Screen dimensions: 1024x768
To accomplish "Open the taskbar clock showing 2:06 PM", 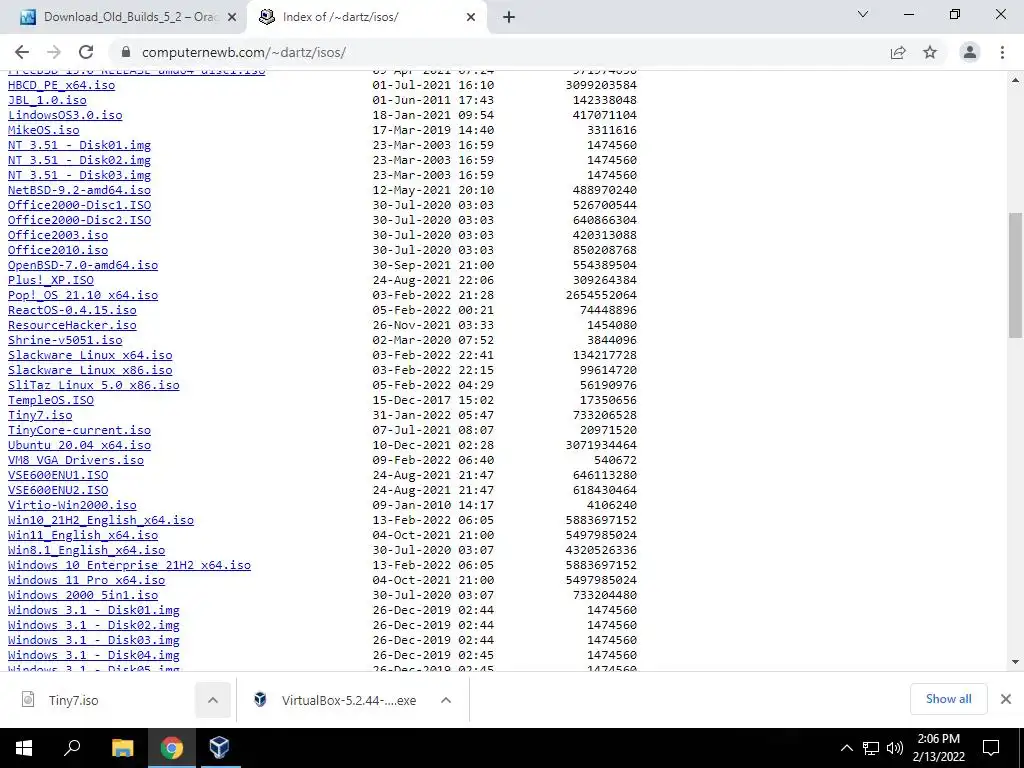I will click(938, 748).
